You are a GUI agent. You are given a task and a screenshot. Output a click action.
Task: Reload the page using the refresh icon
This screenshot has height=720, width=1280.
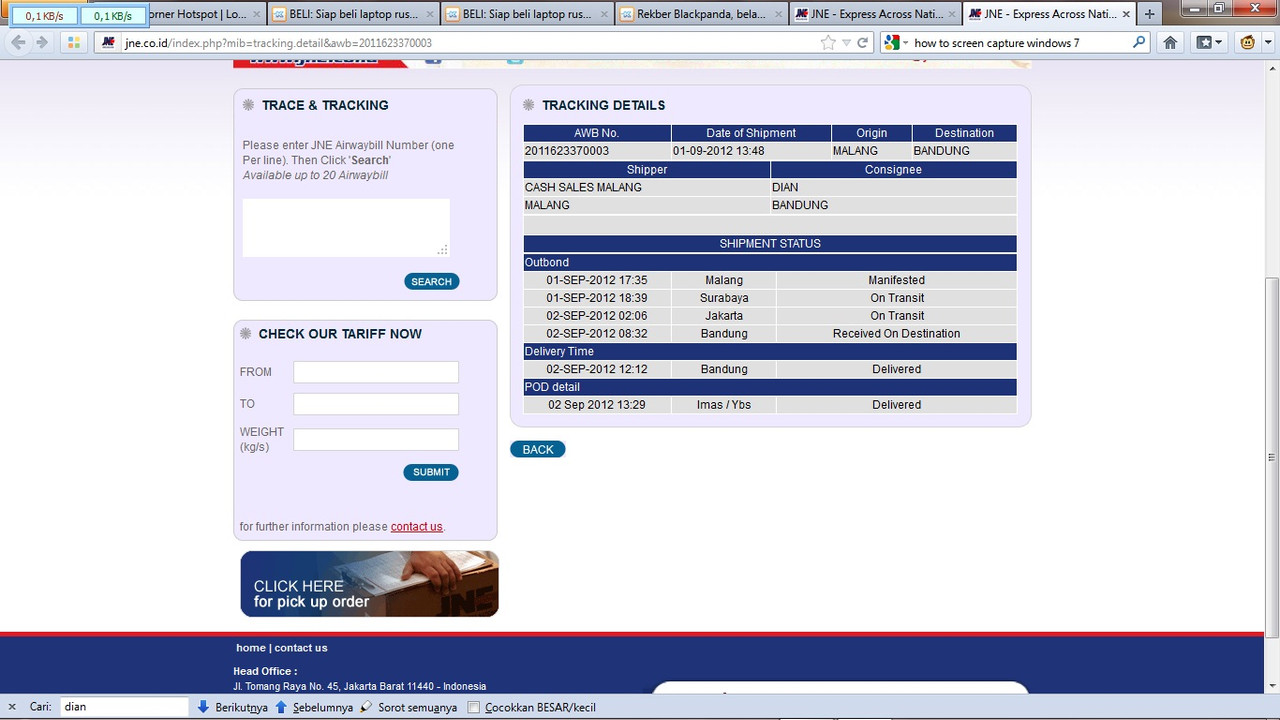[862, 43]
